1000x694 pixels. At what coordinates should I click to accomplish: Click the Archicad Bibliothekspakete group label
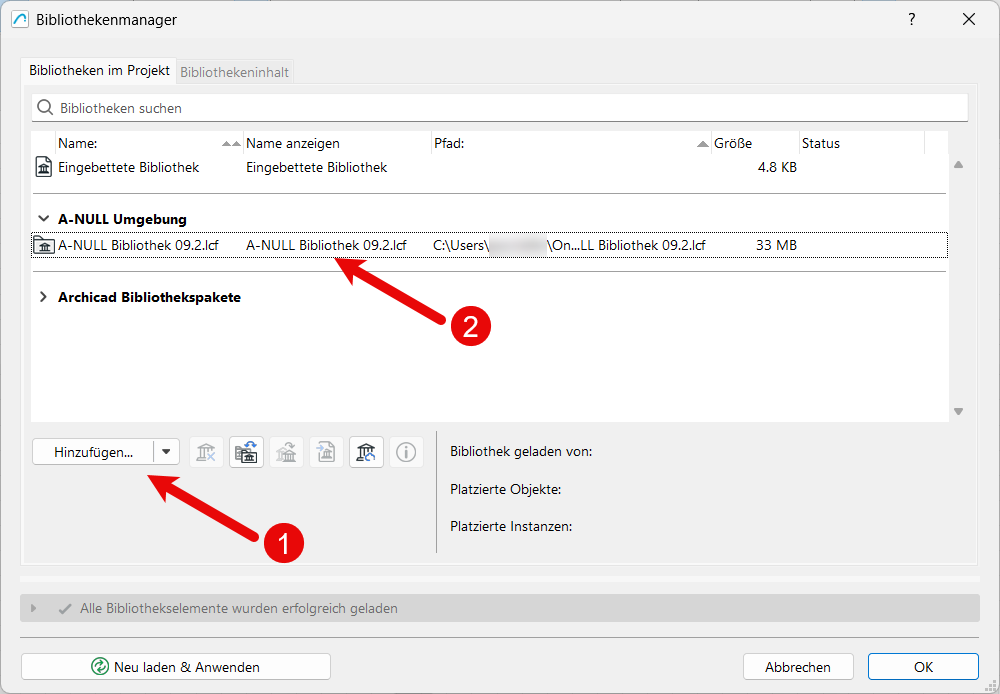click(x=149, y=297)
